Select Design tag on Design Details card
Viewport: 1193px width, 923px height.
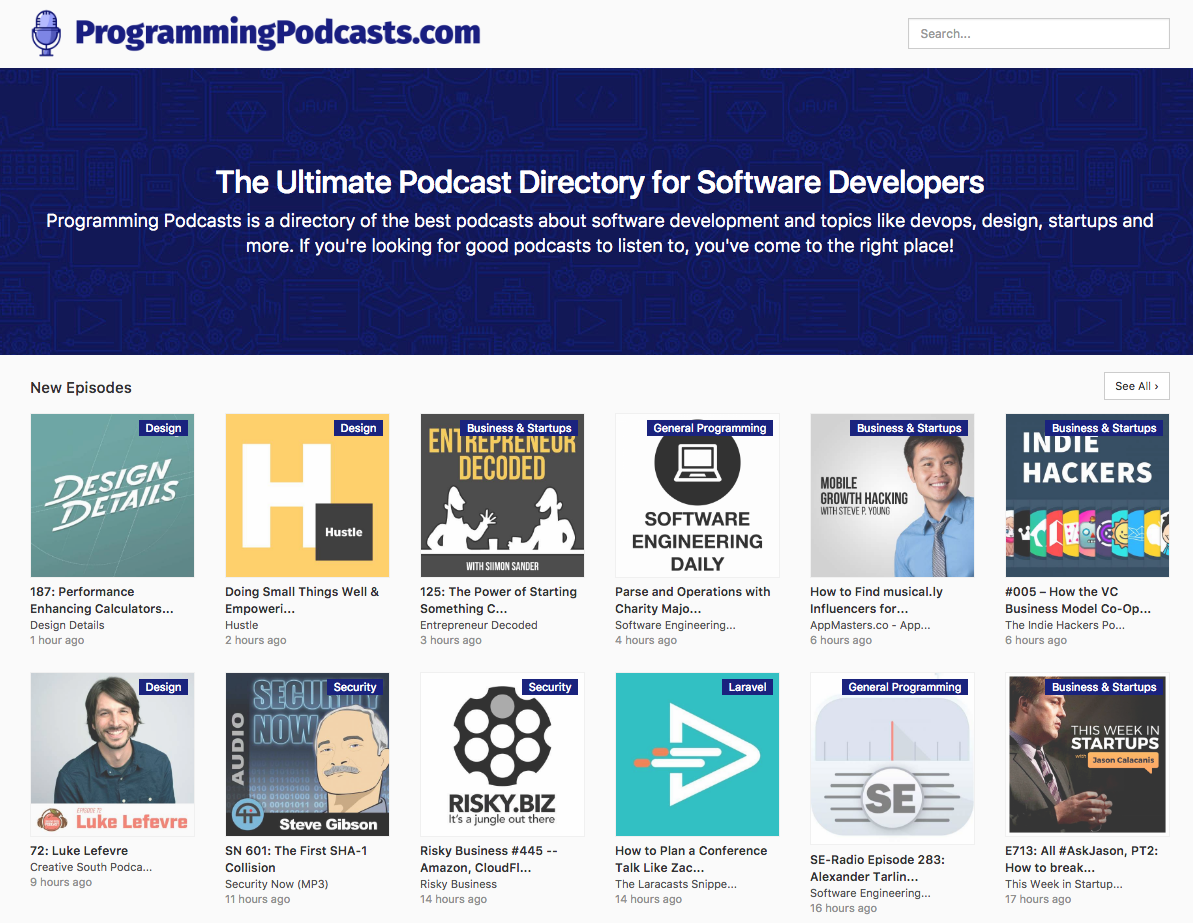(164, 428)
